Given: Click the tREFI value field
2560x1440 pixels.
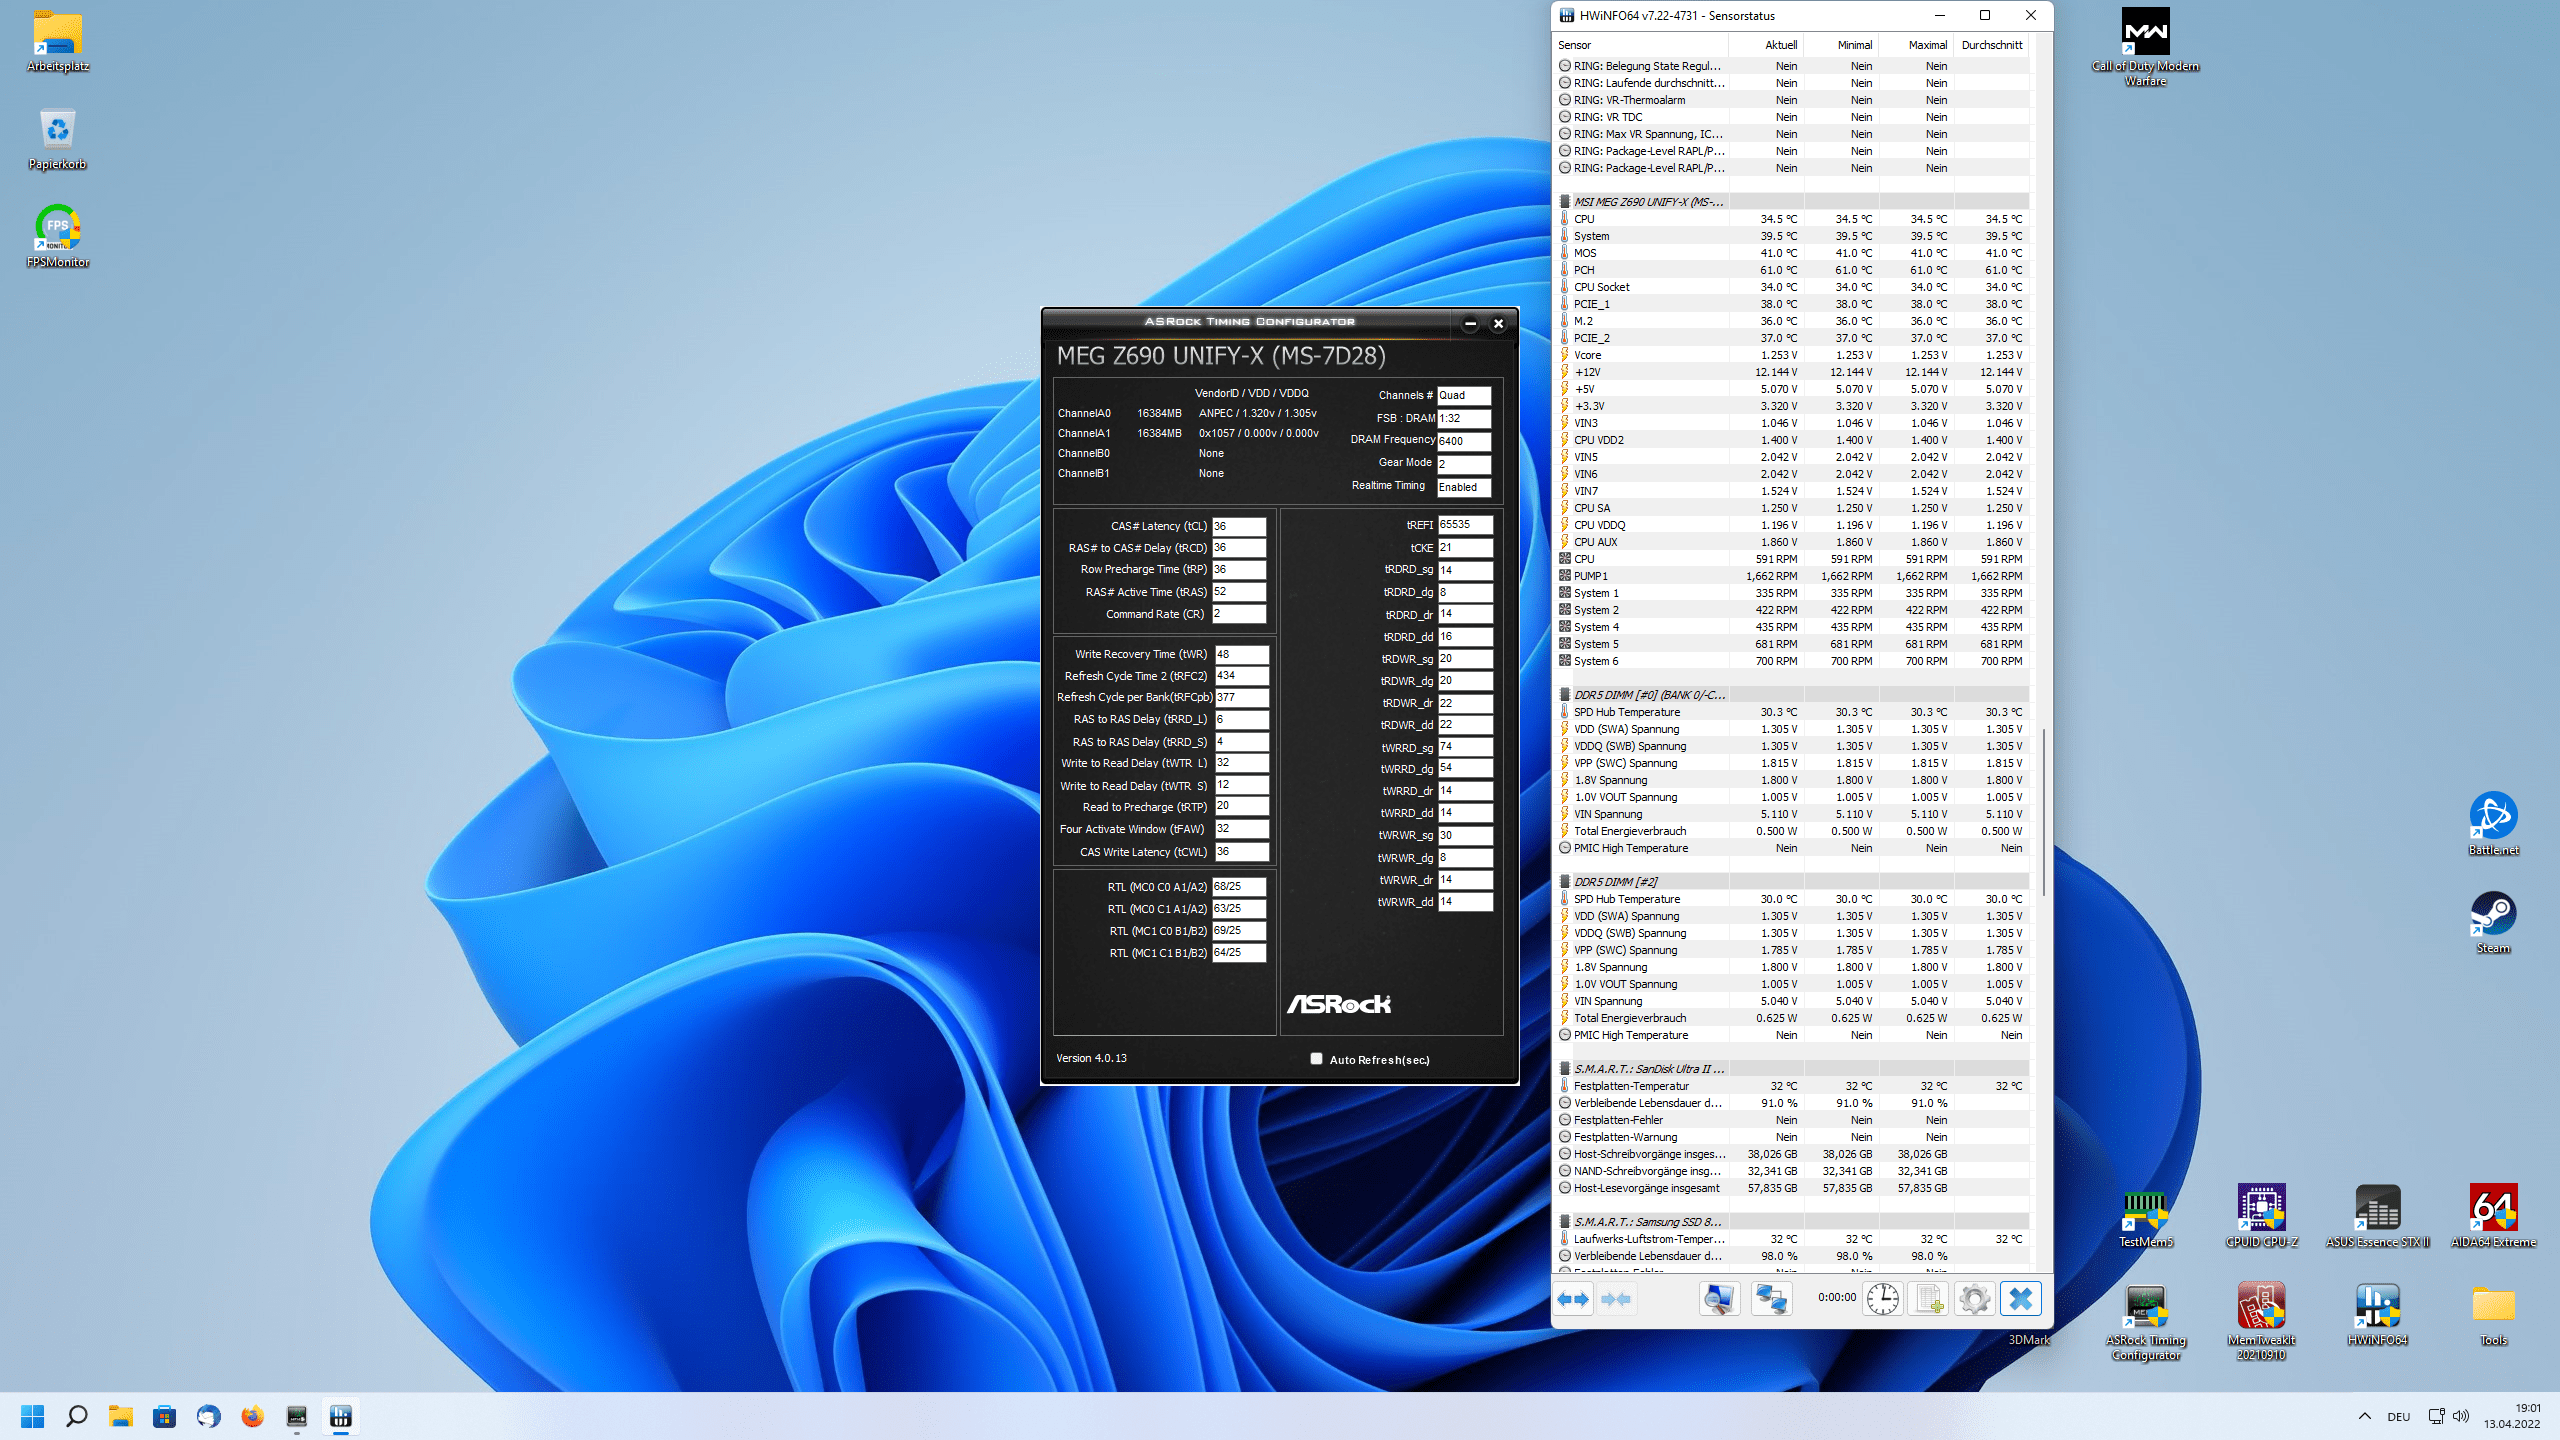Looking at the screenshot, I should pos(1465,525).
